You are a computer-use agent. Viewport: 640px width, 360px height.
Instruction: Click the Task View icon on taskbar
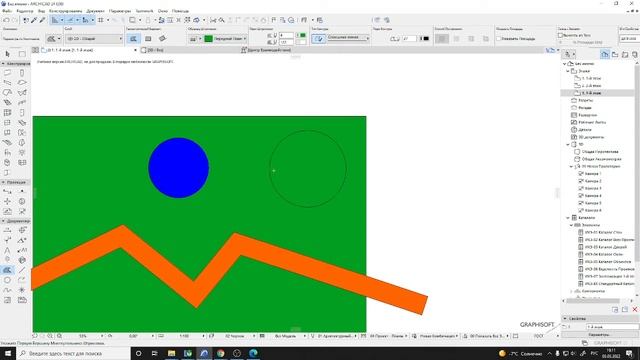point(155,353)
